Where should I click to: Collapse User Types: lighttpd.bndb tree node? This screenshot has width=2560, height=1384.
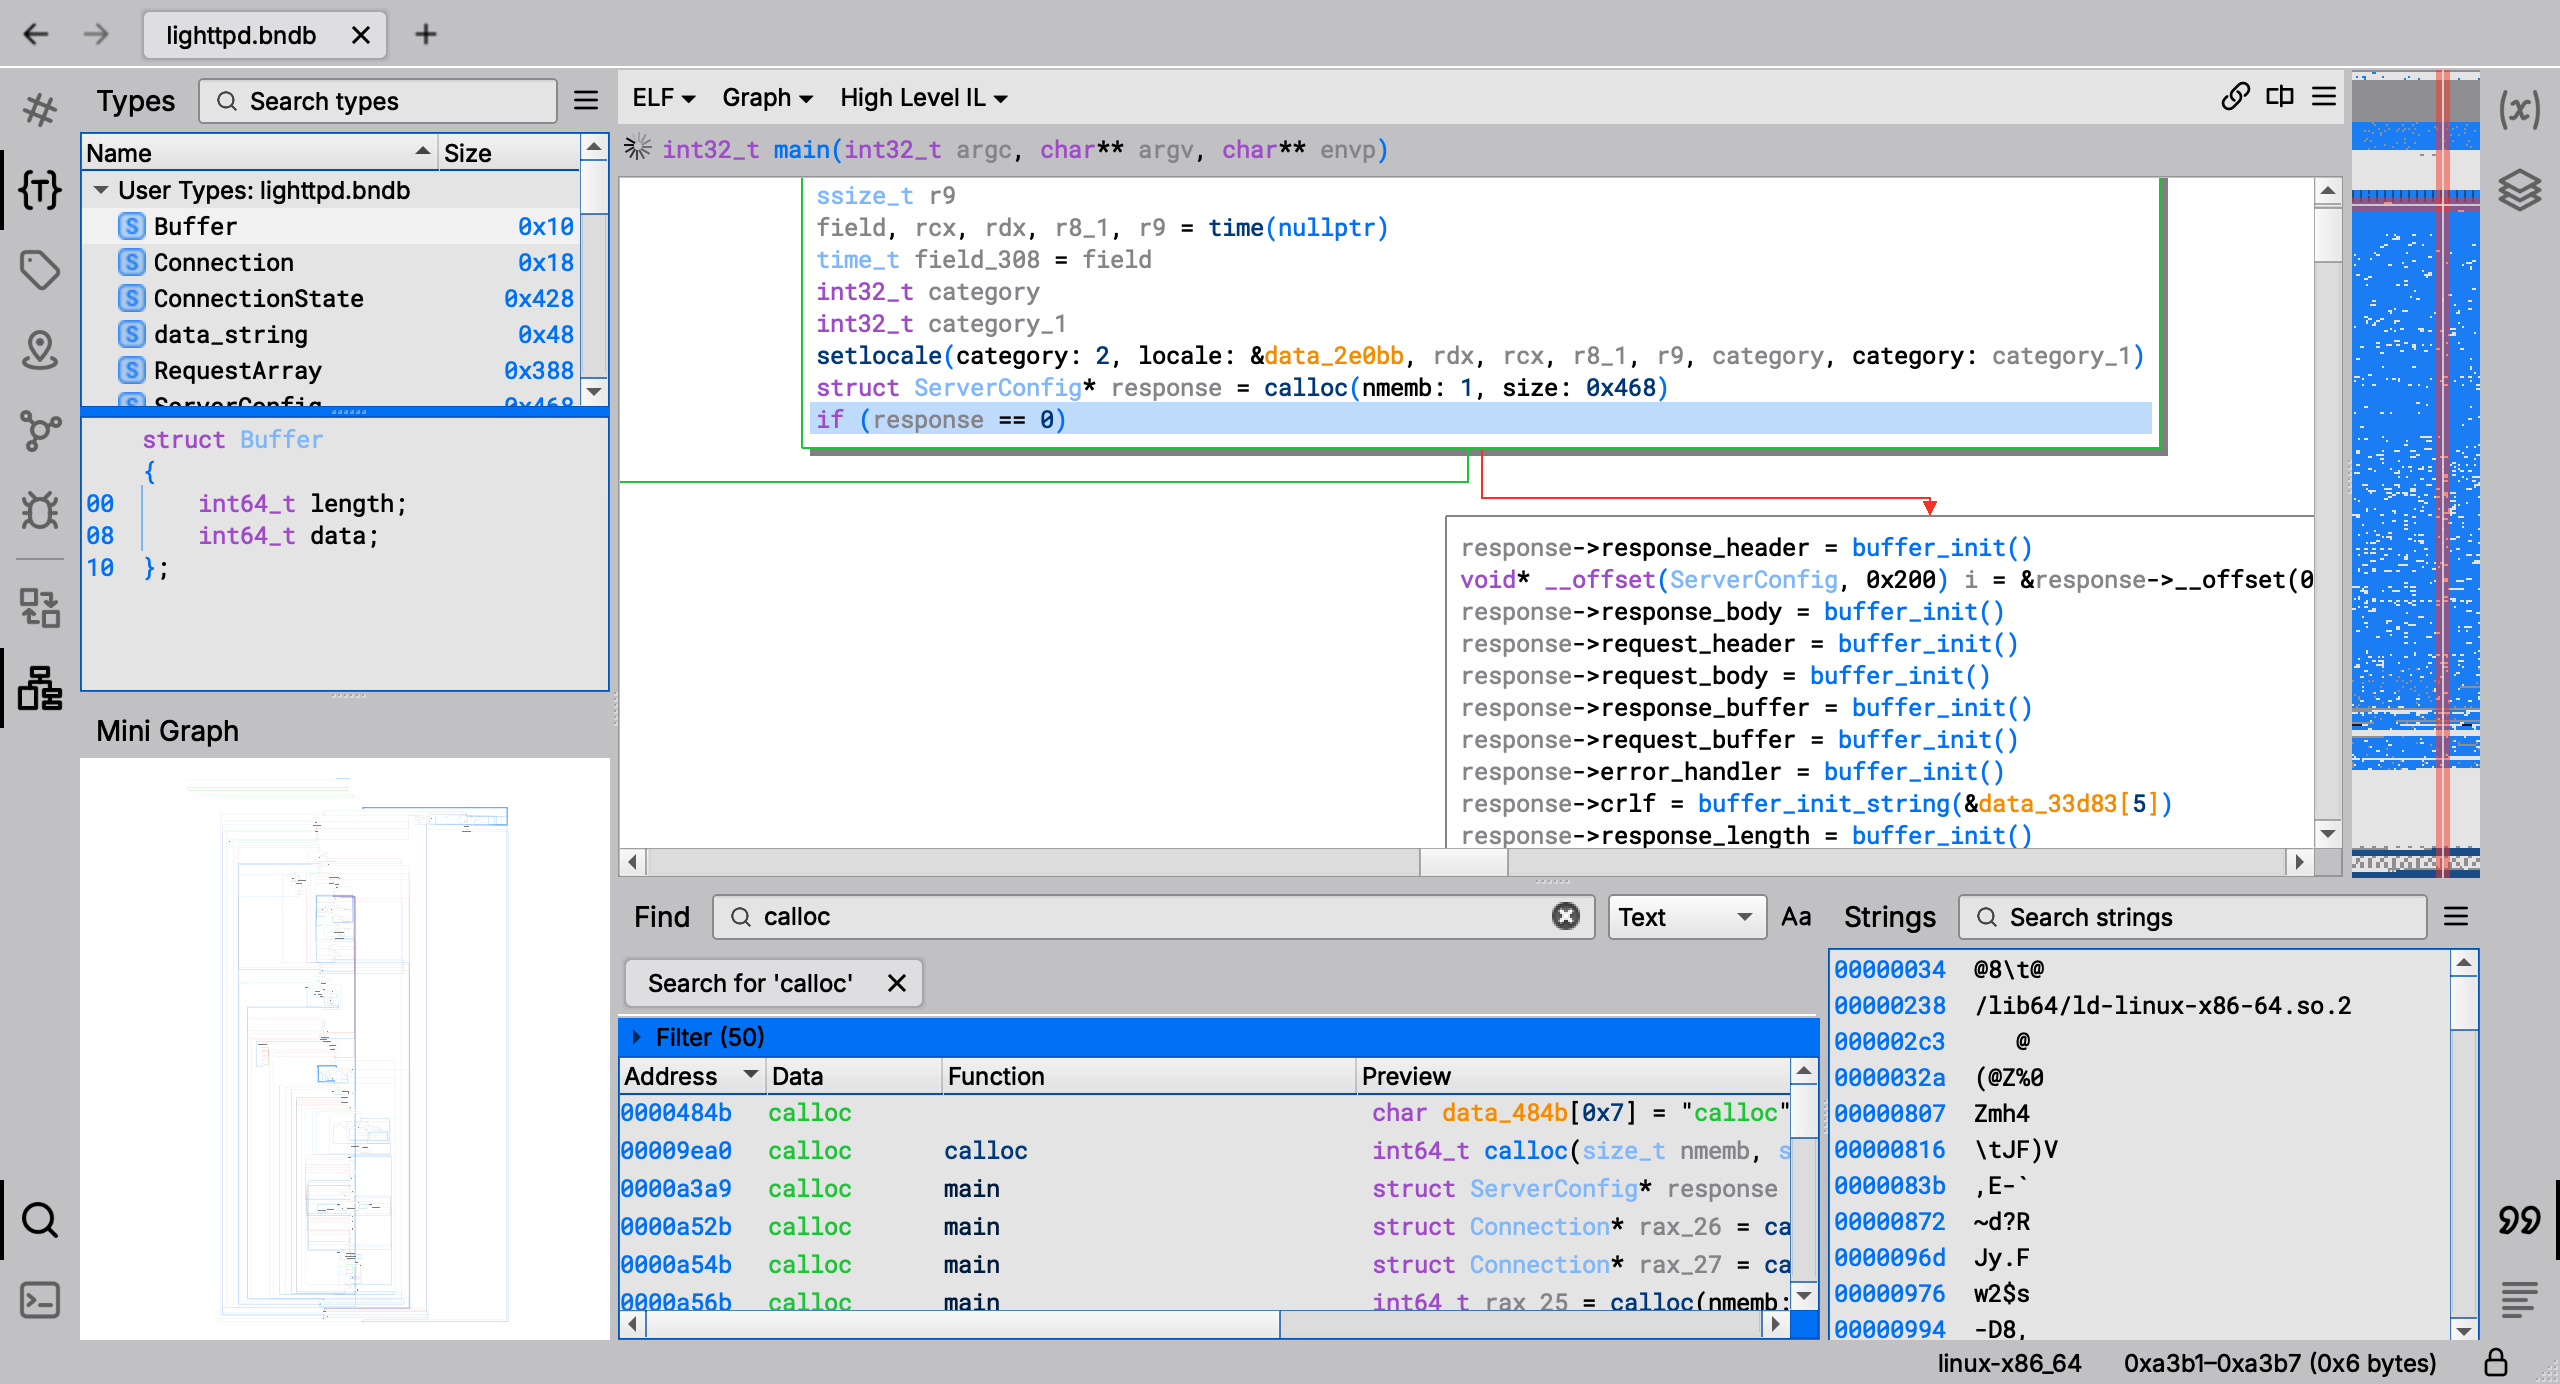pyautogui.click(x=101, y=190)
